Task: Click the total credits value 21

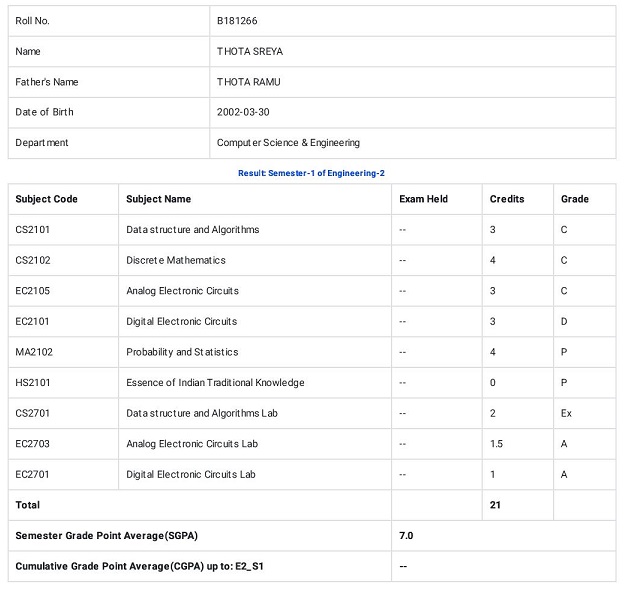Action: pos(495,505)
